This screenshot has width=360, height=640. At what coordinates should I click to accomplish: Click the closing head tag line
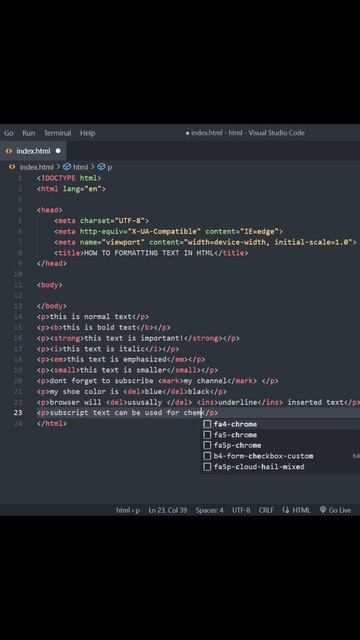[51, 264]
